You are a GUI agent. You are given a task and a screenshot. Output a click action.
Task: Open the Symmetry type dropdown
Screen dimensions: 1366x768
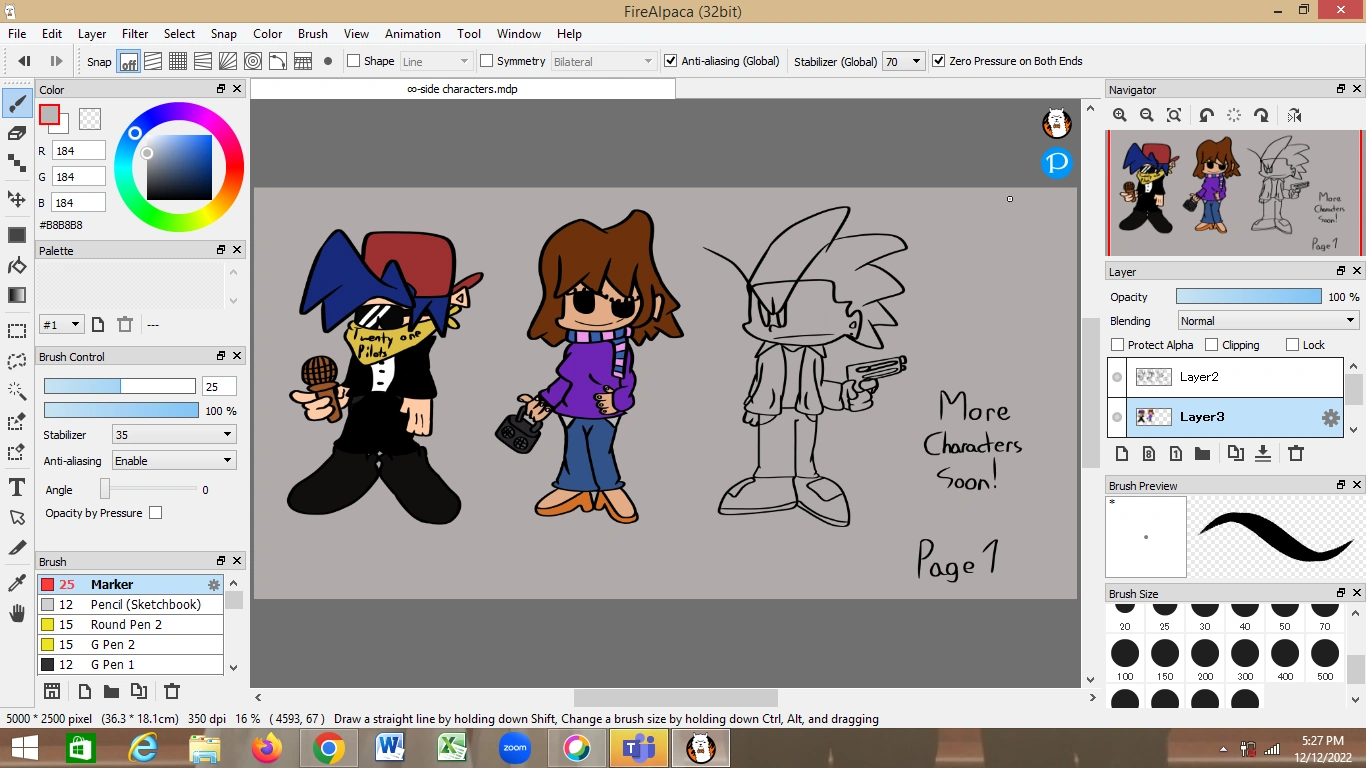pos(603,61)
